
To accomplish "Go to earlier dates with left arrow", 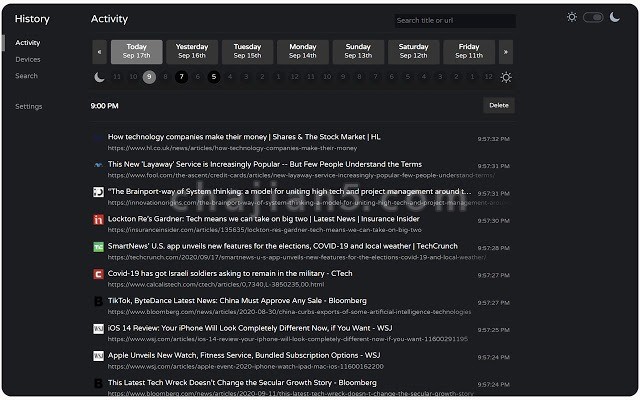I will (x=99, y=52).
